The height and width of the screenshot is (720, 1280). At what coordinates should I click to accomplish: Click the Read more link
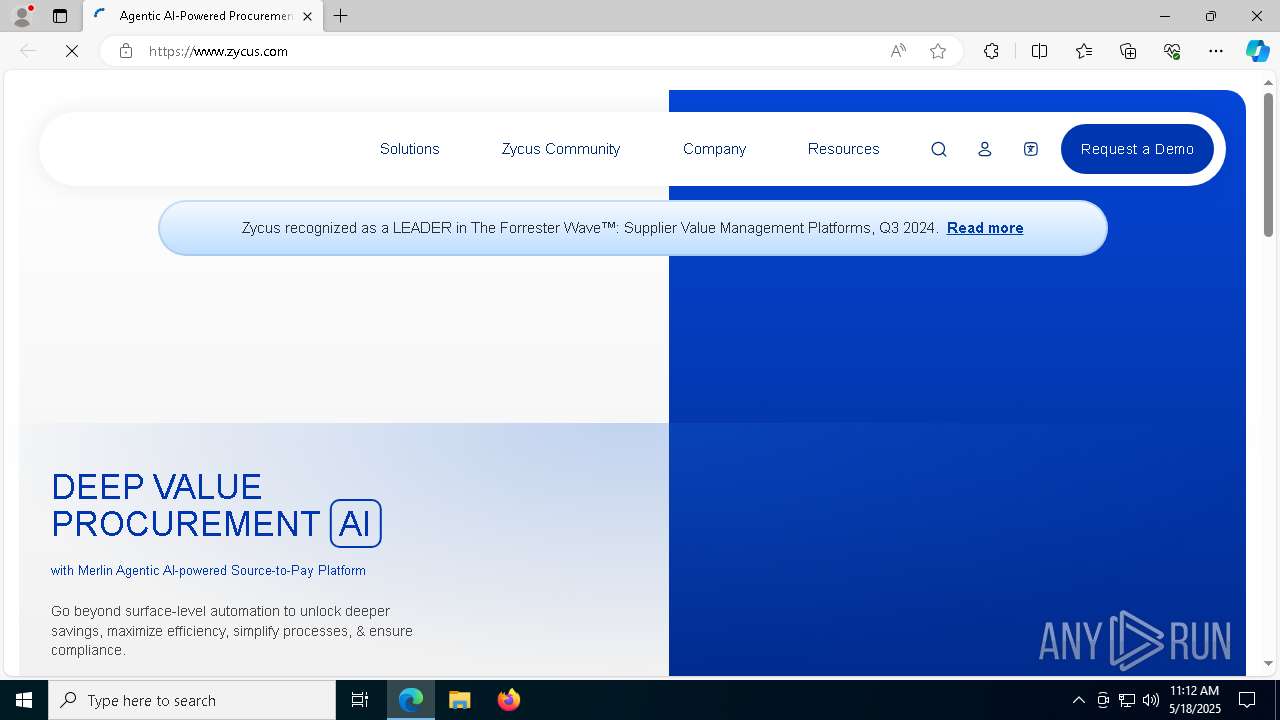985,228
